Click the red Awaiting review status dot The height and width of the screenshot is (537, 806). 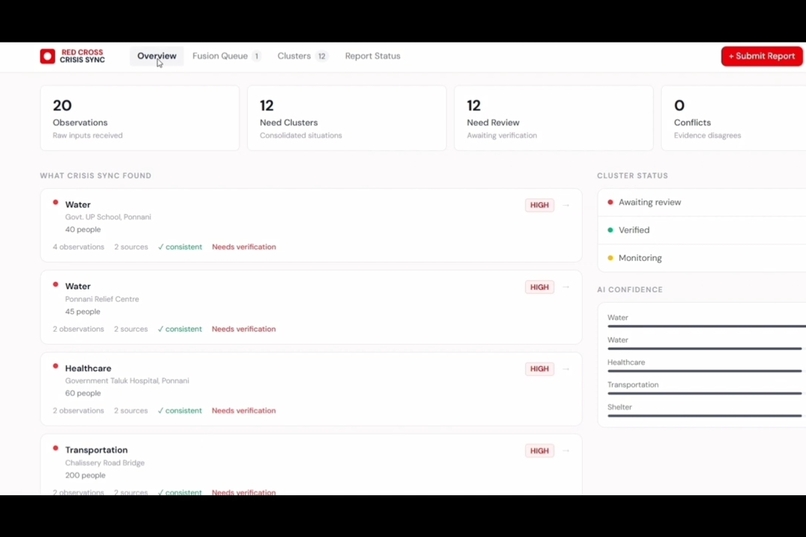point(610,202)
